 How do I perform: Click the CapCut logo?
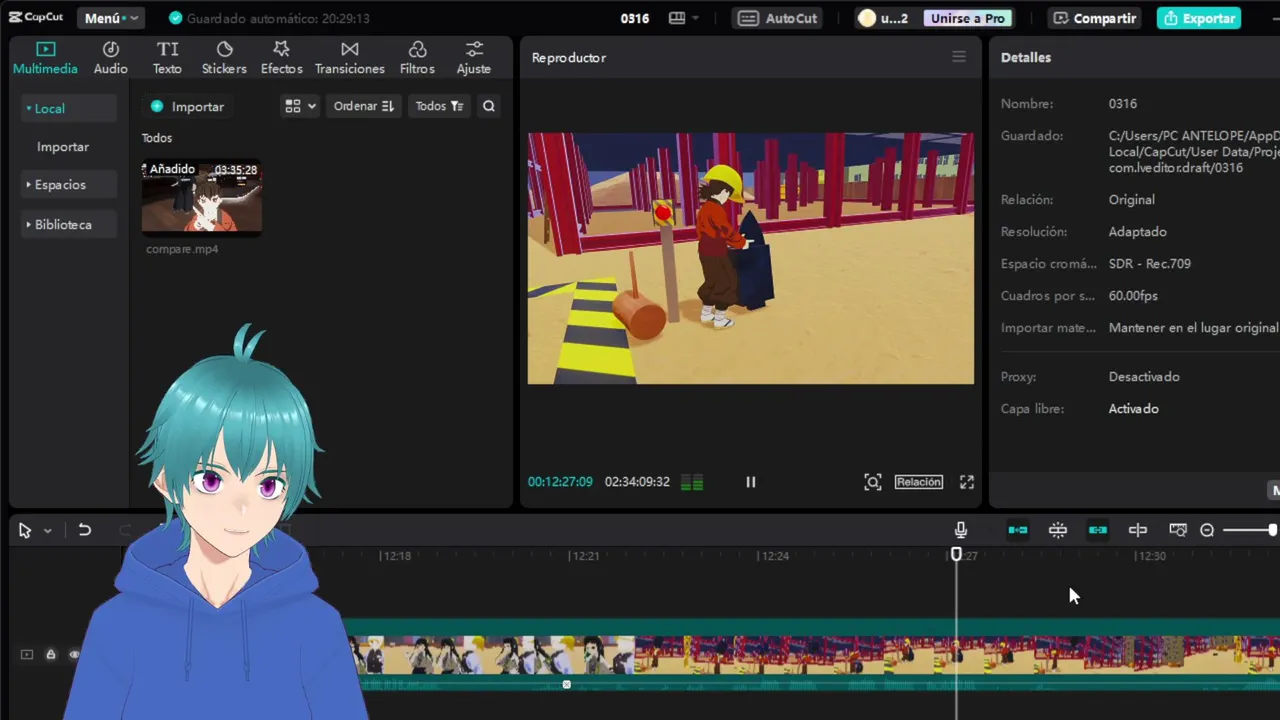click(36, 17)
